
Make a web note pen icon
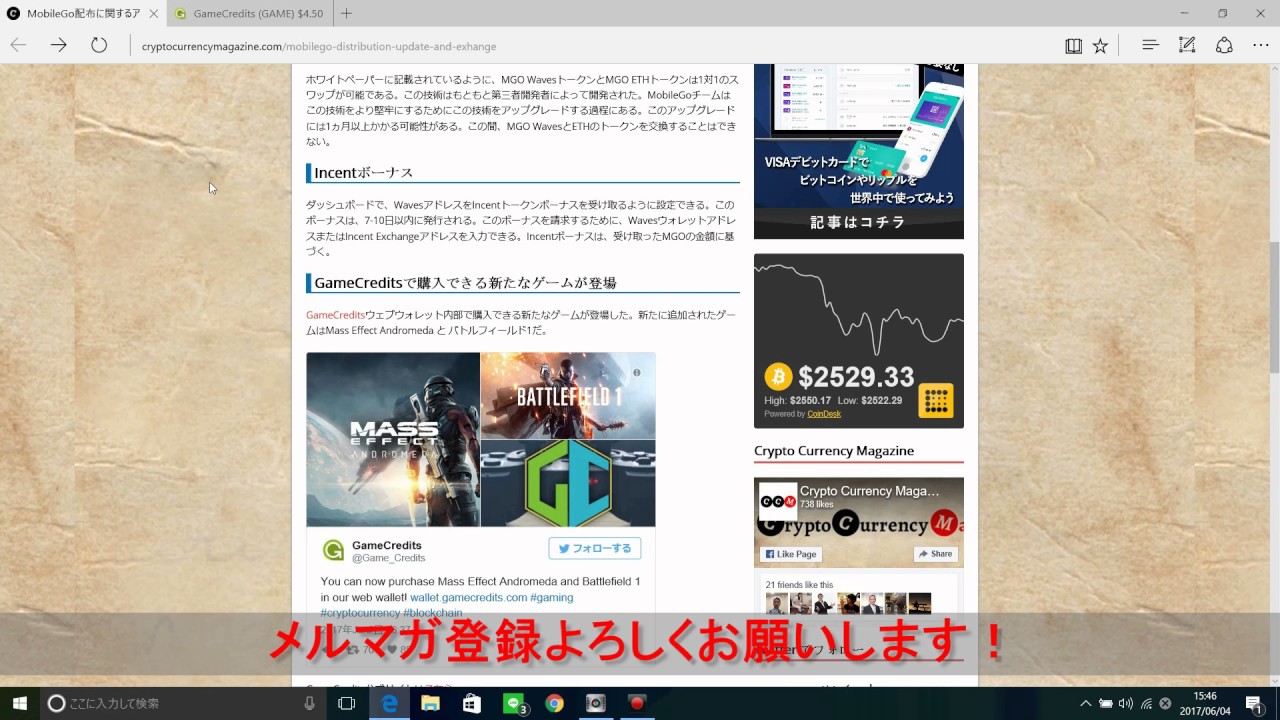[x=1187, y=45]
